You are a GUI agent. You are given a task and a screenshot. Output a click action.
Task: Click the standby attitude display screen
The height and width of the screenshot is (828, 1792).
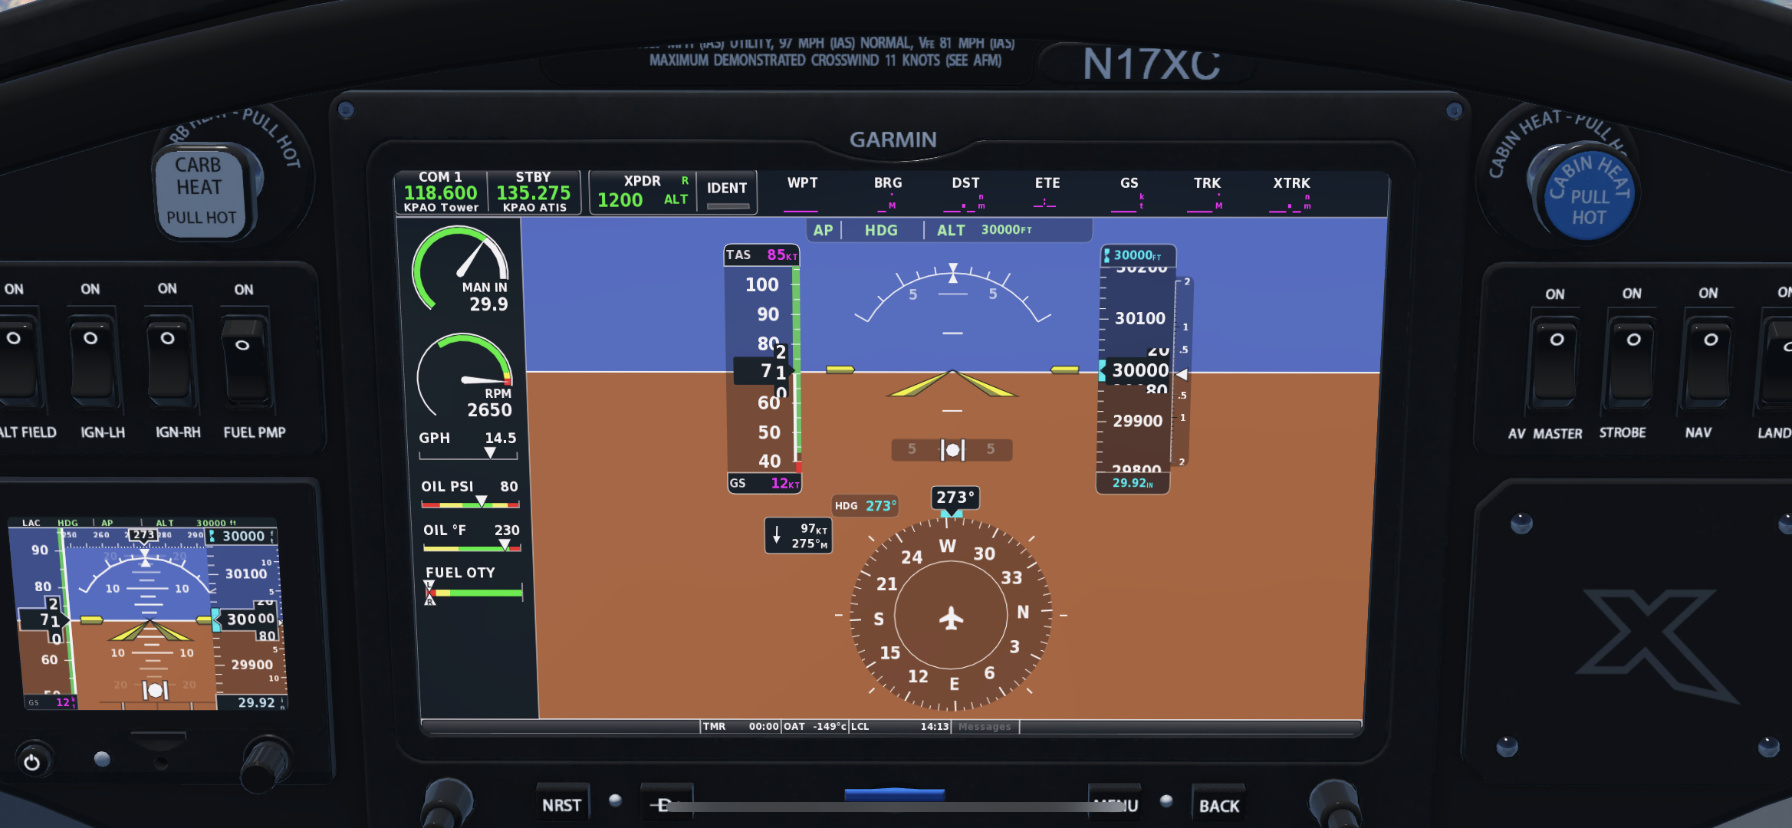point(150,613)
